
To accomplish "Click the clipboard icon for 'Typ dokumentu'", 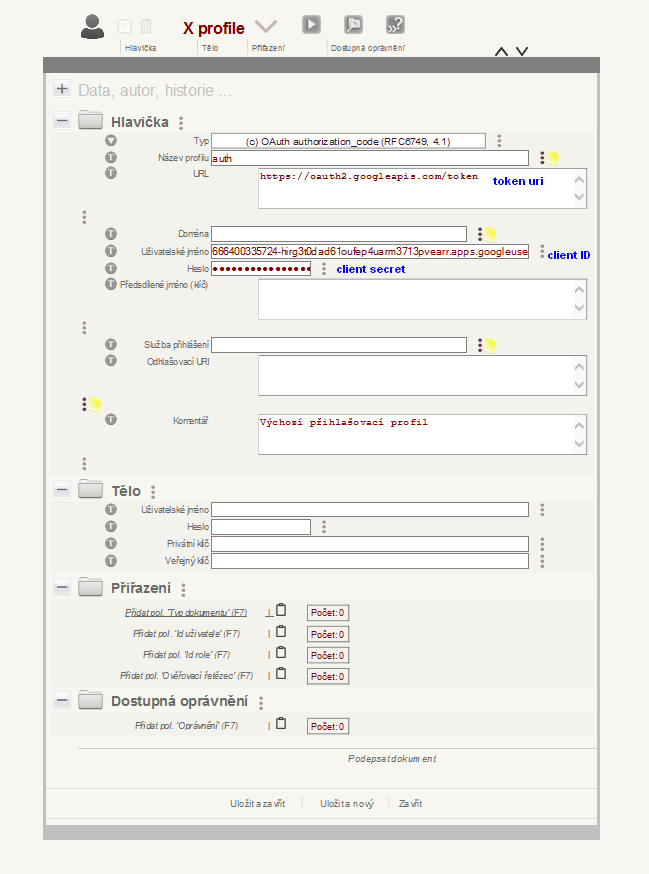I will tap(281, 611).
